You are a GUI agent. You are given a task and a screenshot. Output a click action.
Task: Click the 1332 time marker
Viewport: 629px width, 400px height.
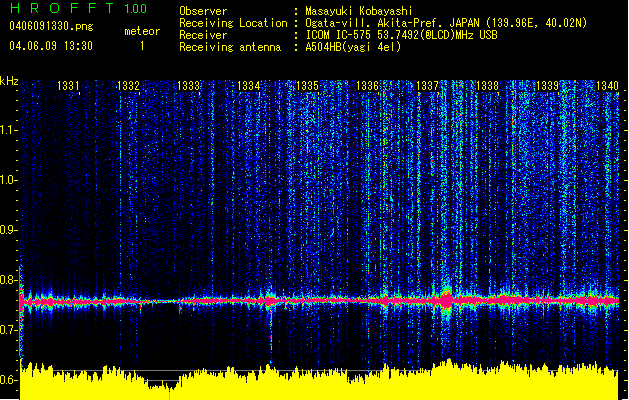pos(128,85)
